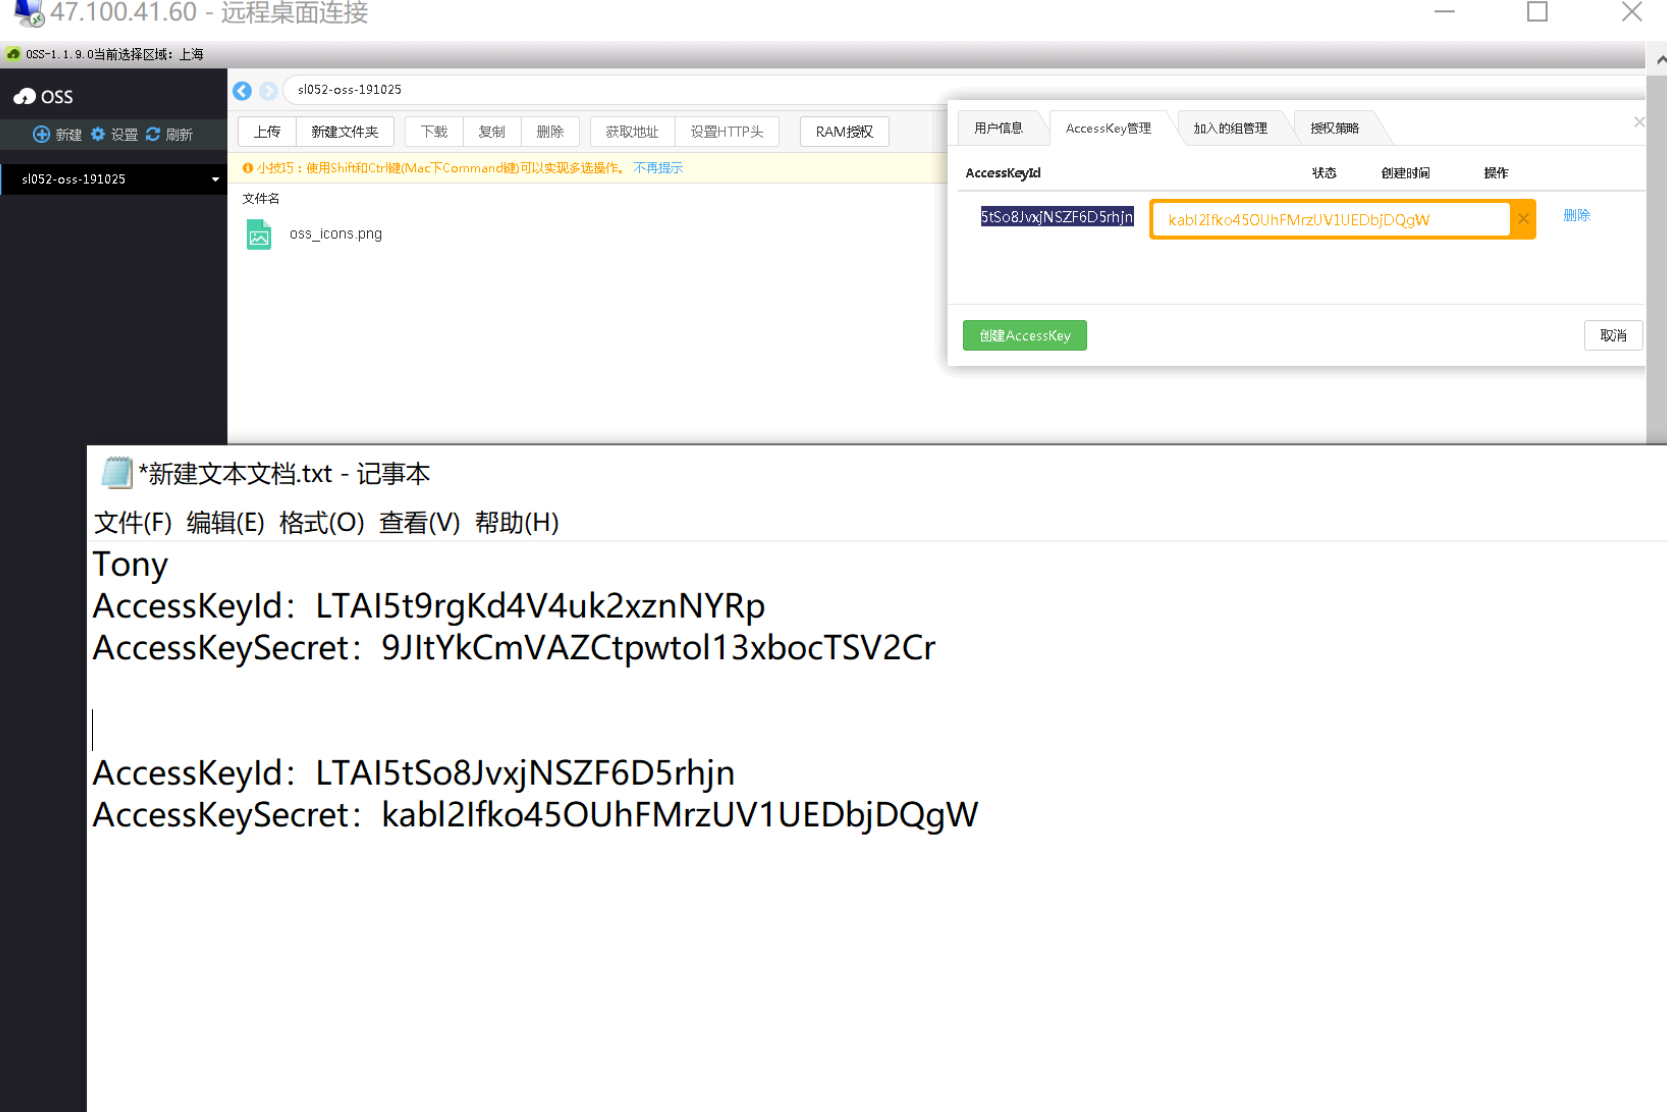Click highlighted AccessKeyId 5tSo8JvxjNSZF6D5rhjn
1667x1112 pixels.
1057,217
